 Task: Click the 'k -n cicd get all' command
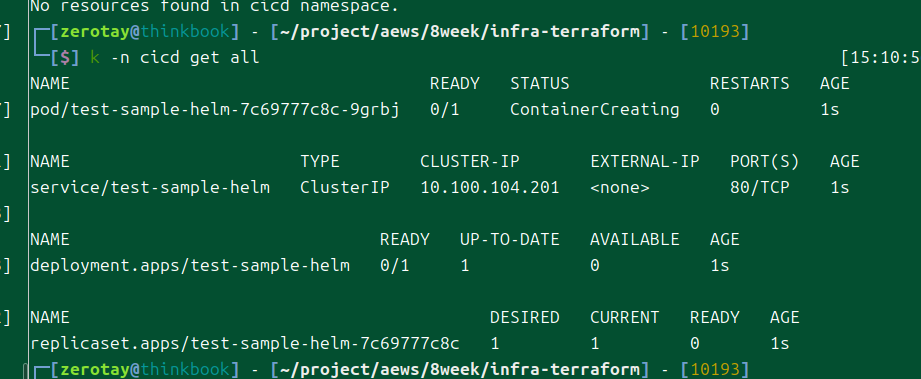pos(174,58)
